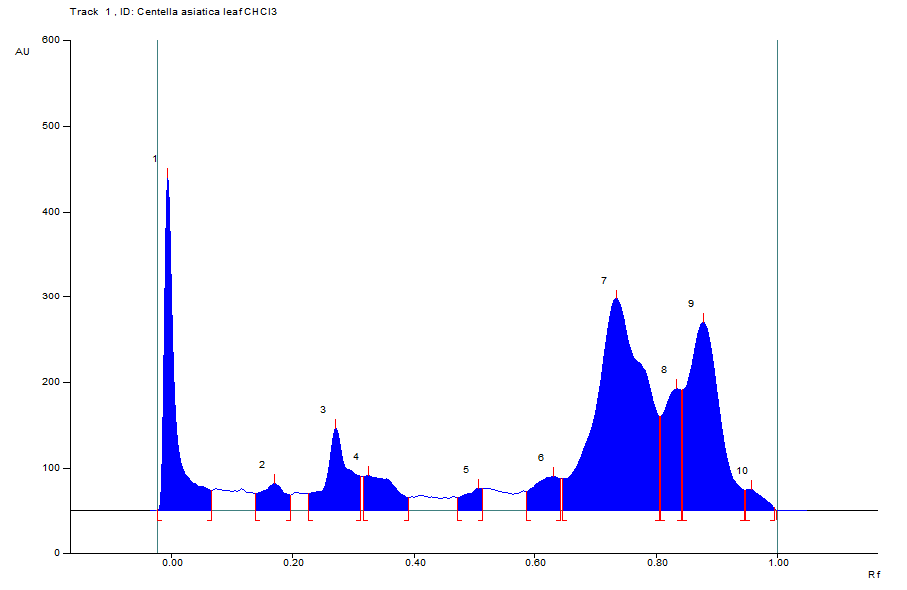Select the peak 2 label
Viewport: 907px width, 590px height.
click(x=262, y=465)
